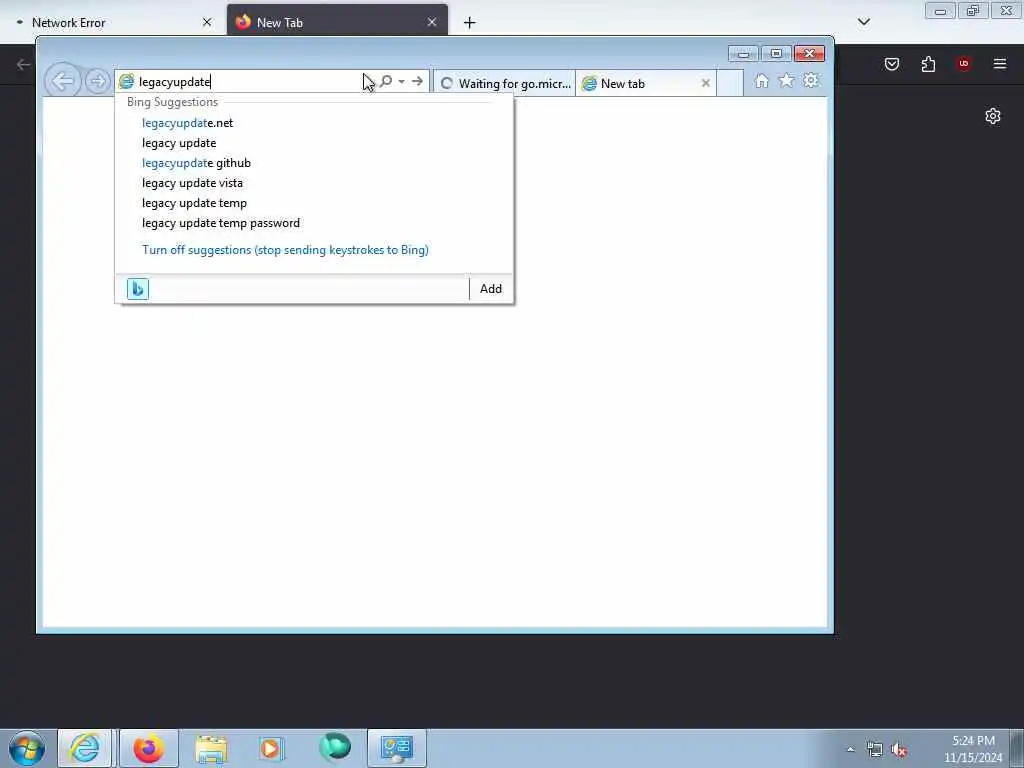This screenshot has height=768, width=1024.
Task: Click the Firefox Pocket save icon
Action: click(x=892, y=64)
